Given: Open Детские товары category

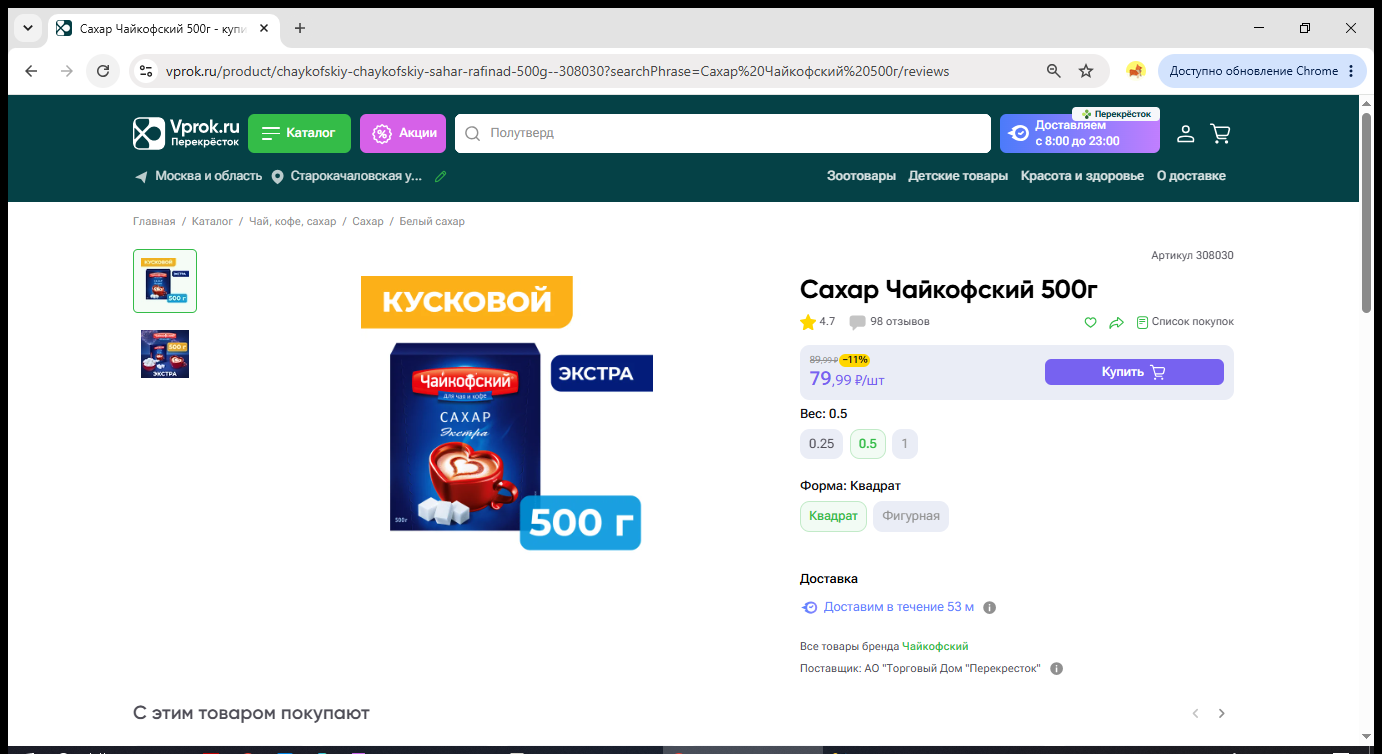Looking at the screenshot, I should (958, 176).
